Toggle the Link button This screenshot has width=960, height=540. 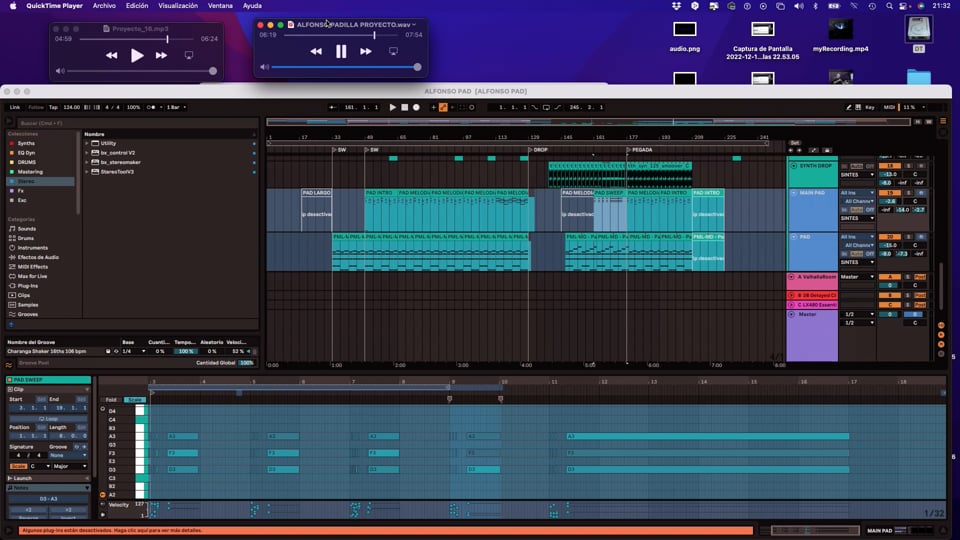(15, 107)
